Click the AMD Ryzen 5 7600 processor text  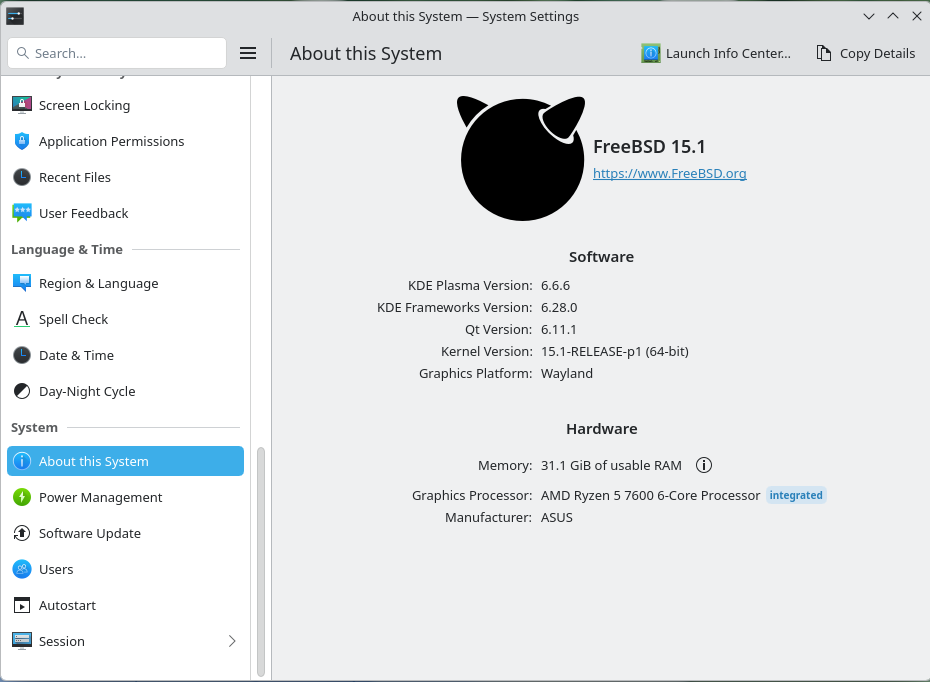(x=650, y=495)
